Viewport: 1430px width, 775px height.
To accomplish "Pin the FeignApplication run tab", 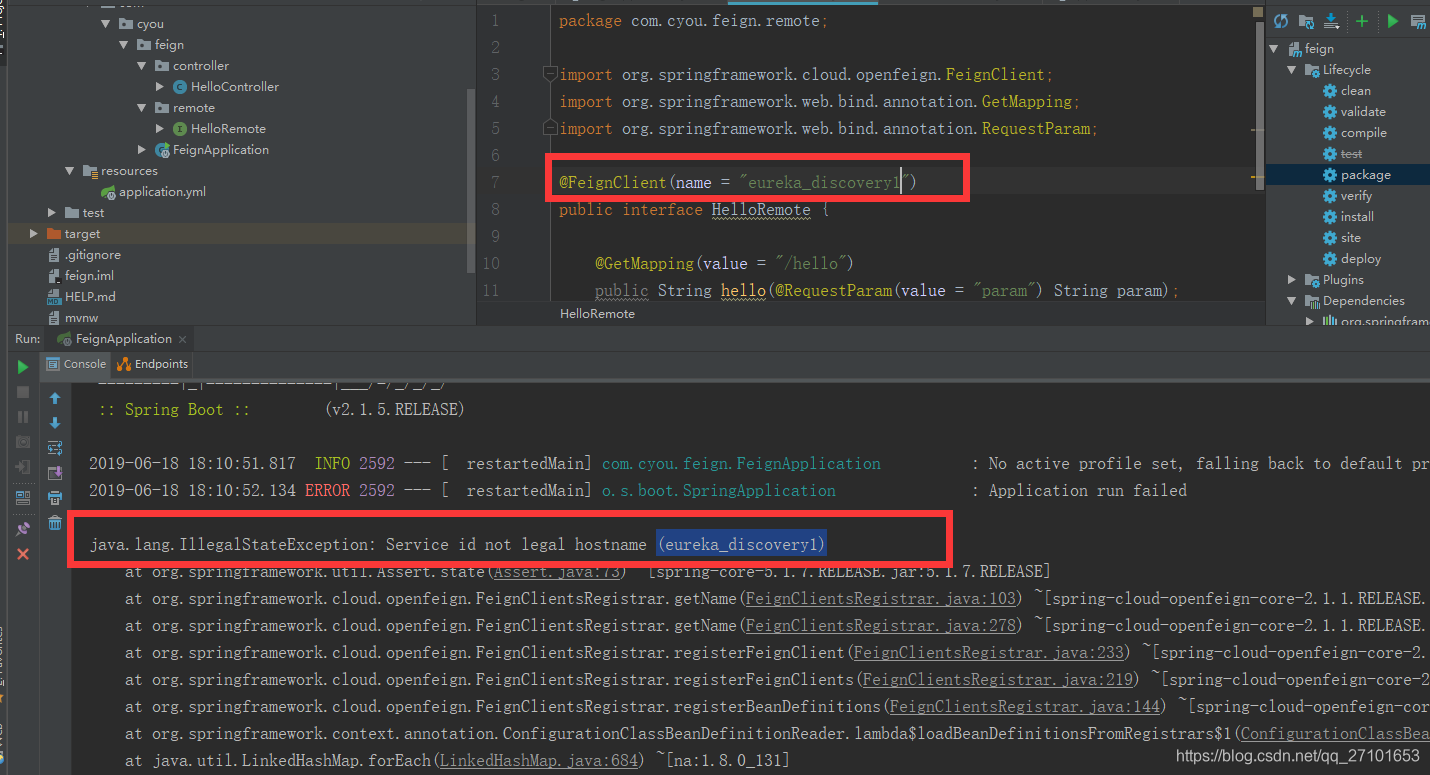I will (23, 528).
